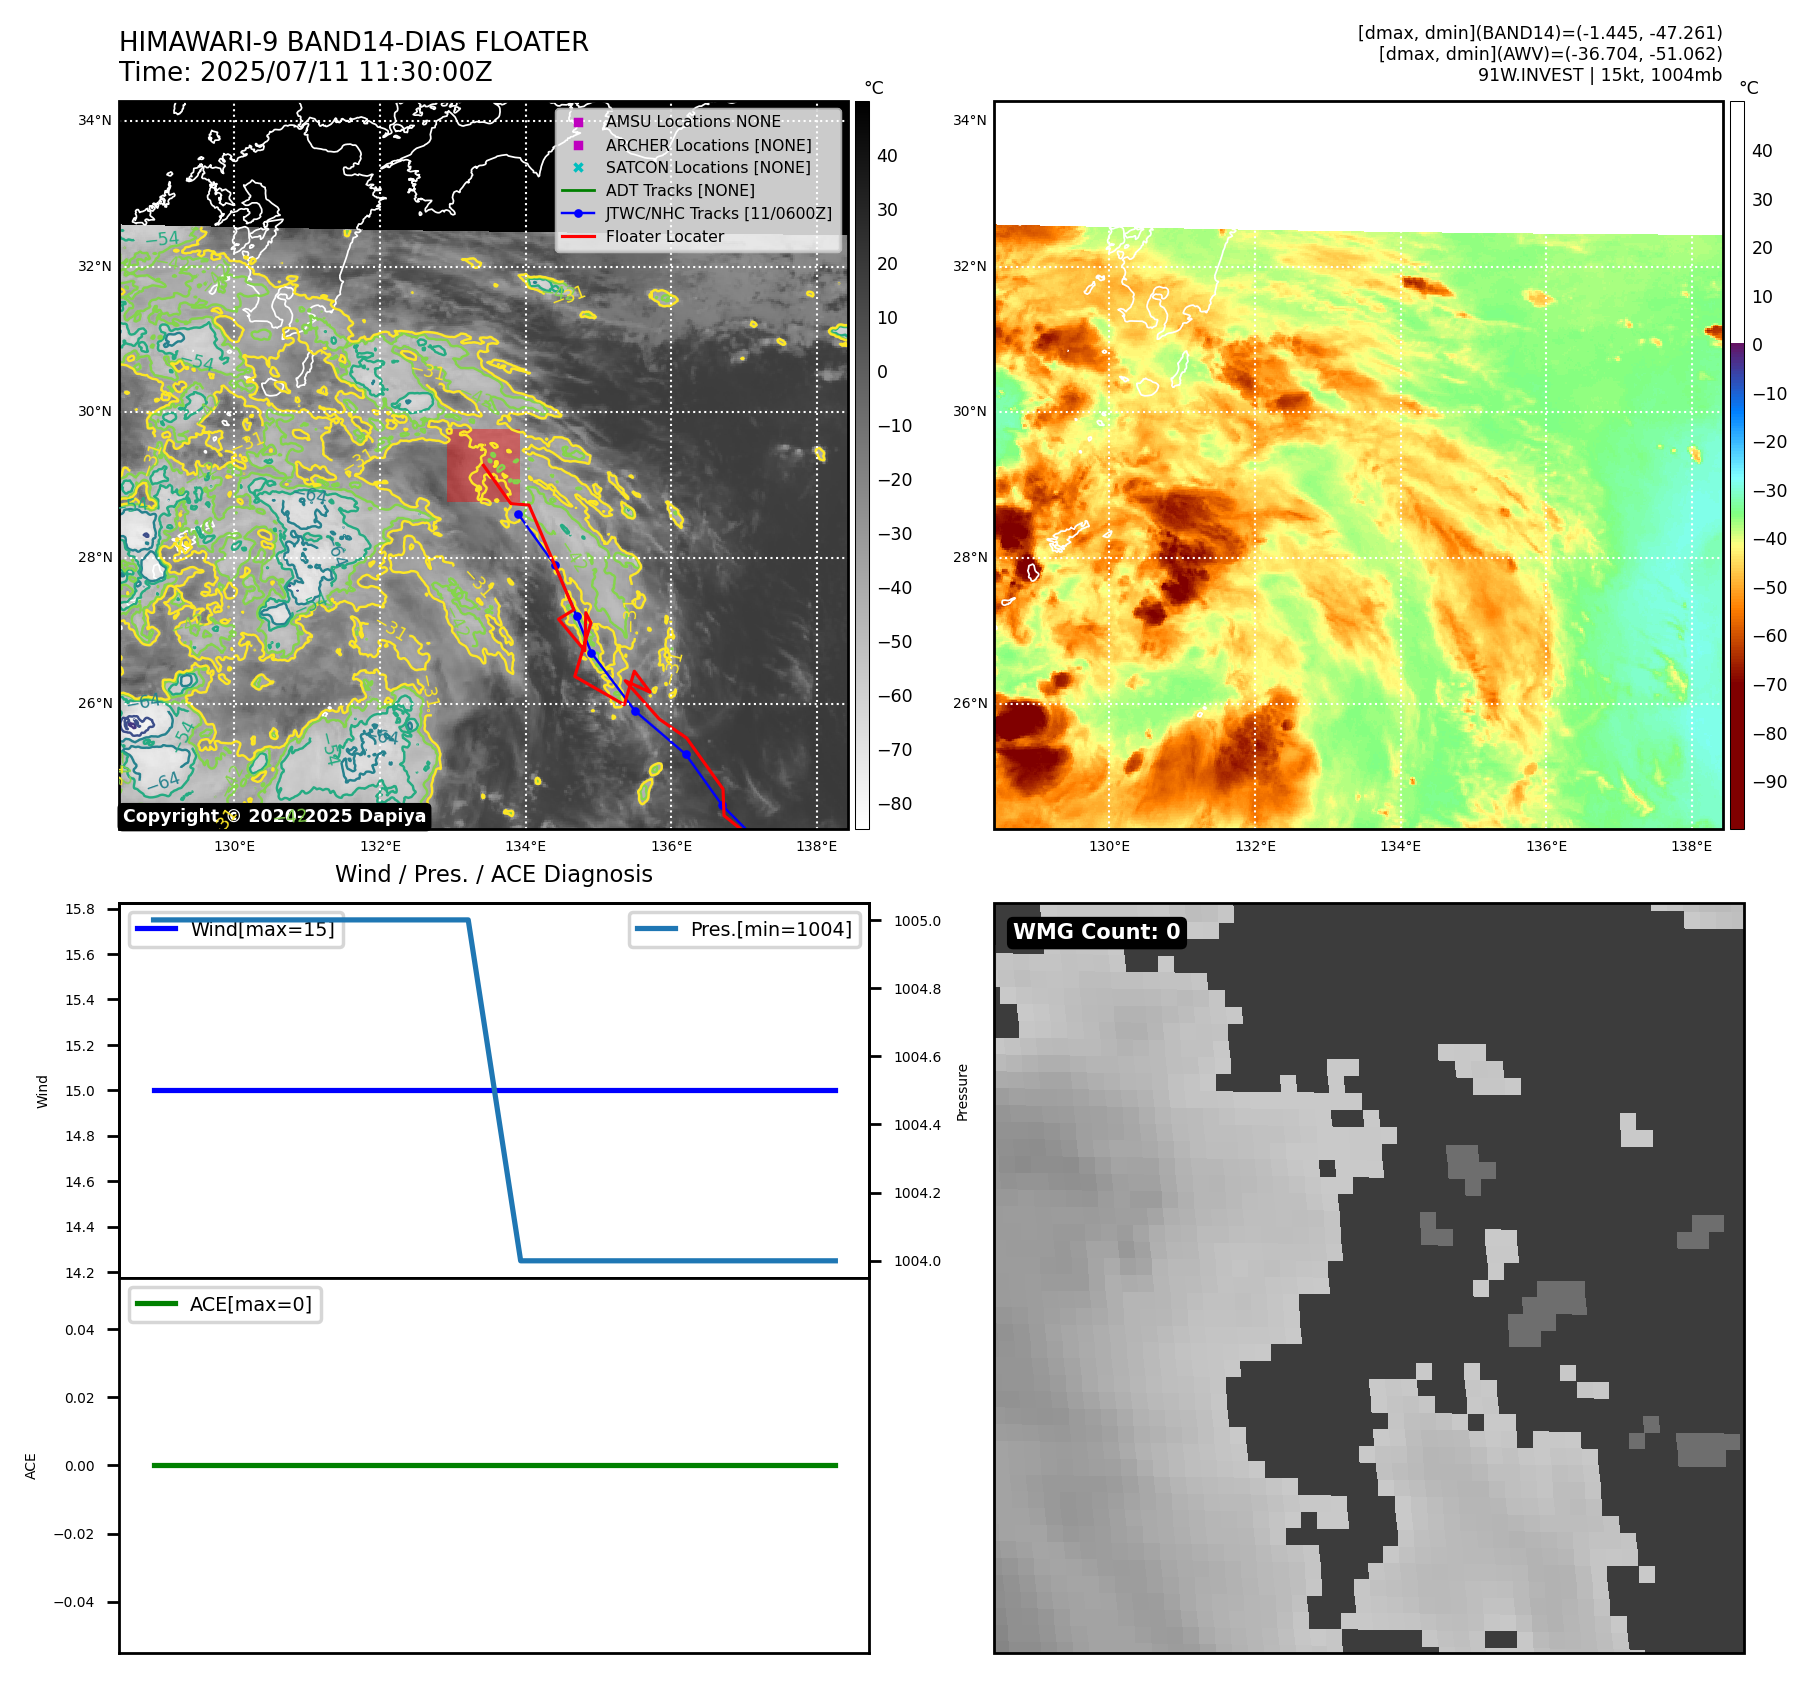This screenshot has width=1813, height=1690.
Task: Click the 15.8 wind axis tick label
Action: point(80,910)
